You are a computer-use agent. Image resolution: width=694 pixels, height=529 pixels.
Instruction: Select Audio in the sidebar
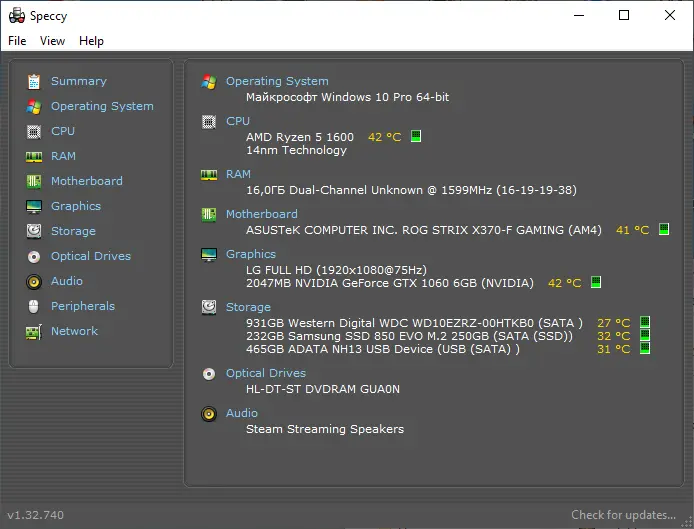pyautogui.click(x=67, y=281)
